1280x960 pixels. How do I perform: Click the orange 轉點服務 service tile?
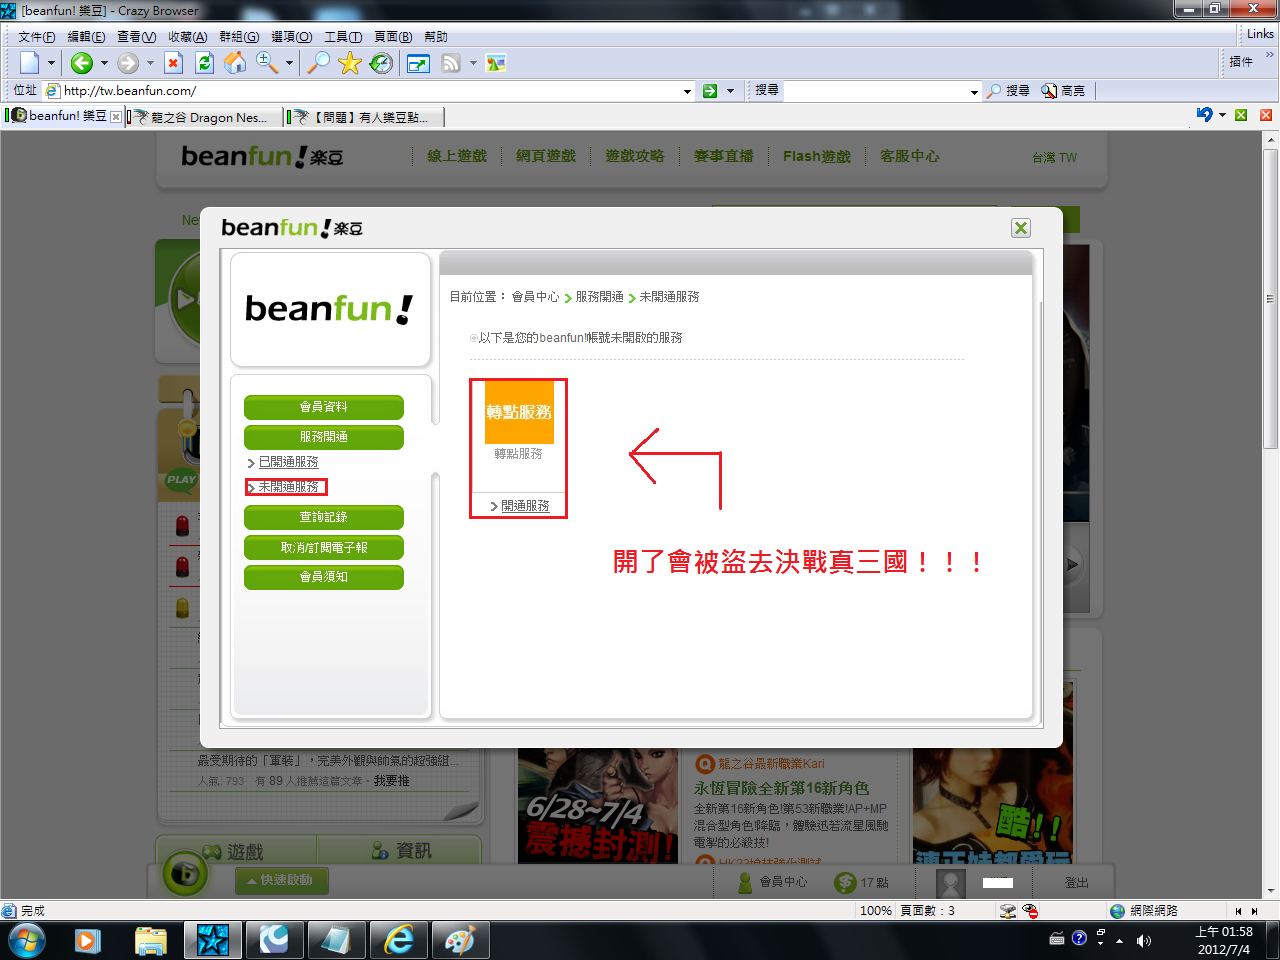(x=519, y=412)
